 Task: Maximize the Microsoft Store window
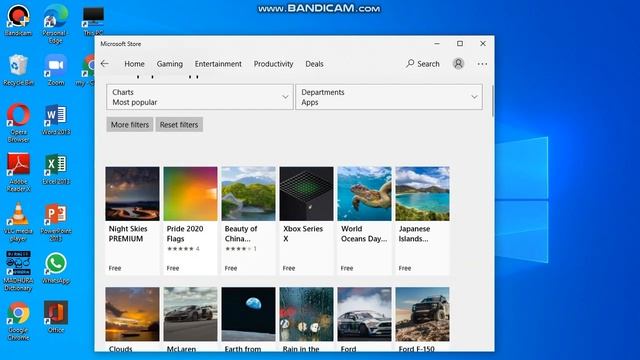click(x=460, y=44)
